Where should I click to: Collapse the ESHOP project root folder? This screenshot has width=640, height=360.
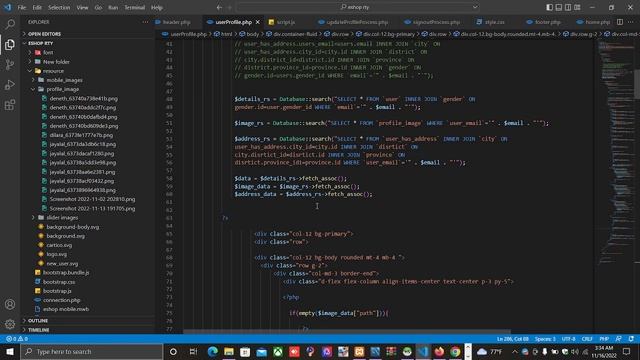[x=40, y=43]
